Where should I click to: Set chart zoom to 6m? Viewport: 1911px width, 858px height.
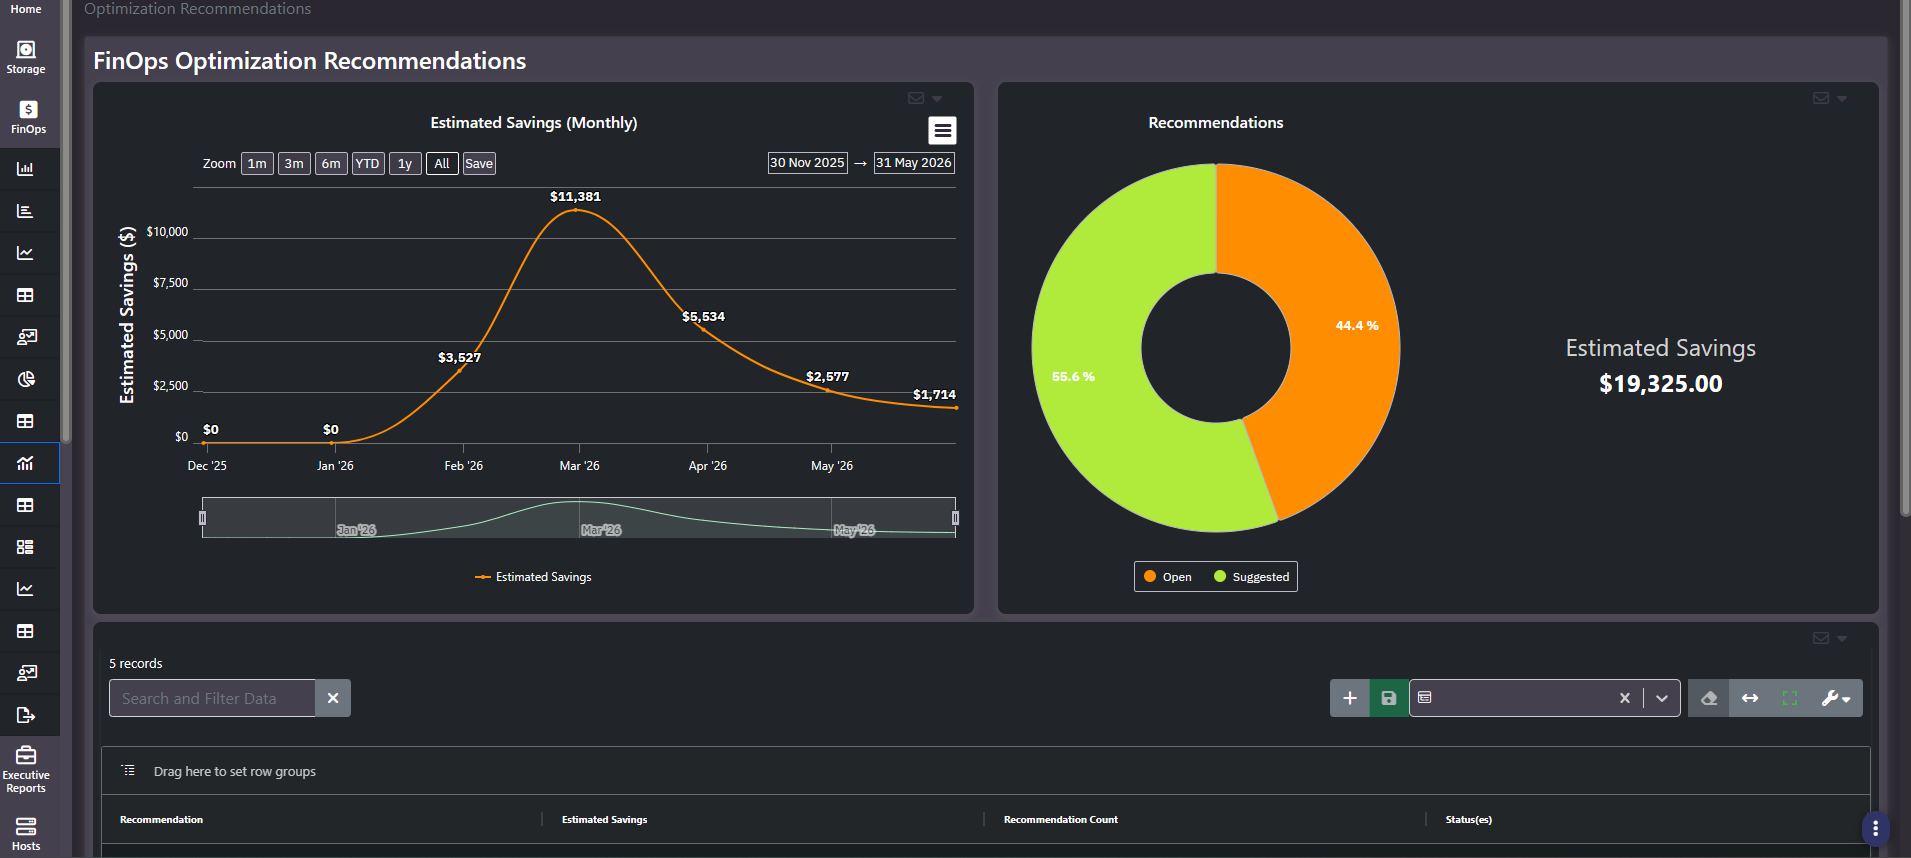331,164
